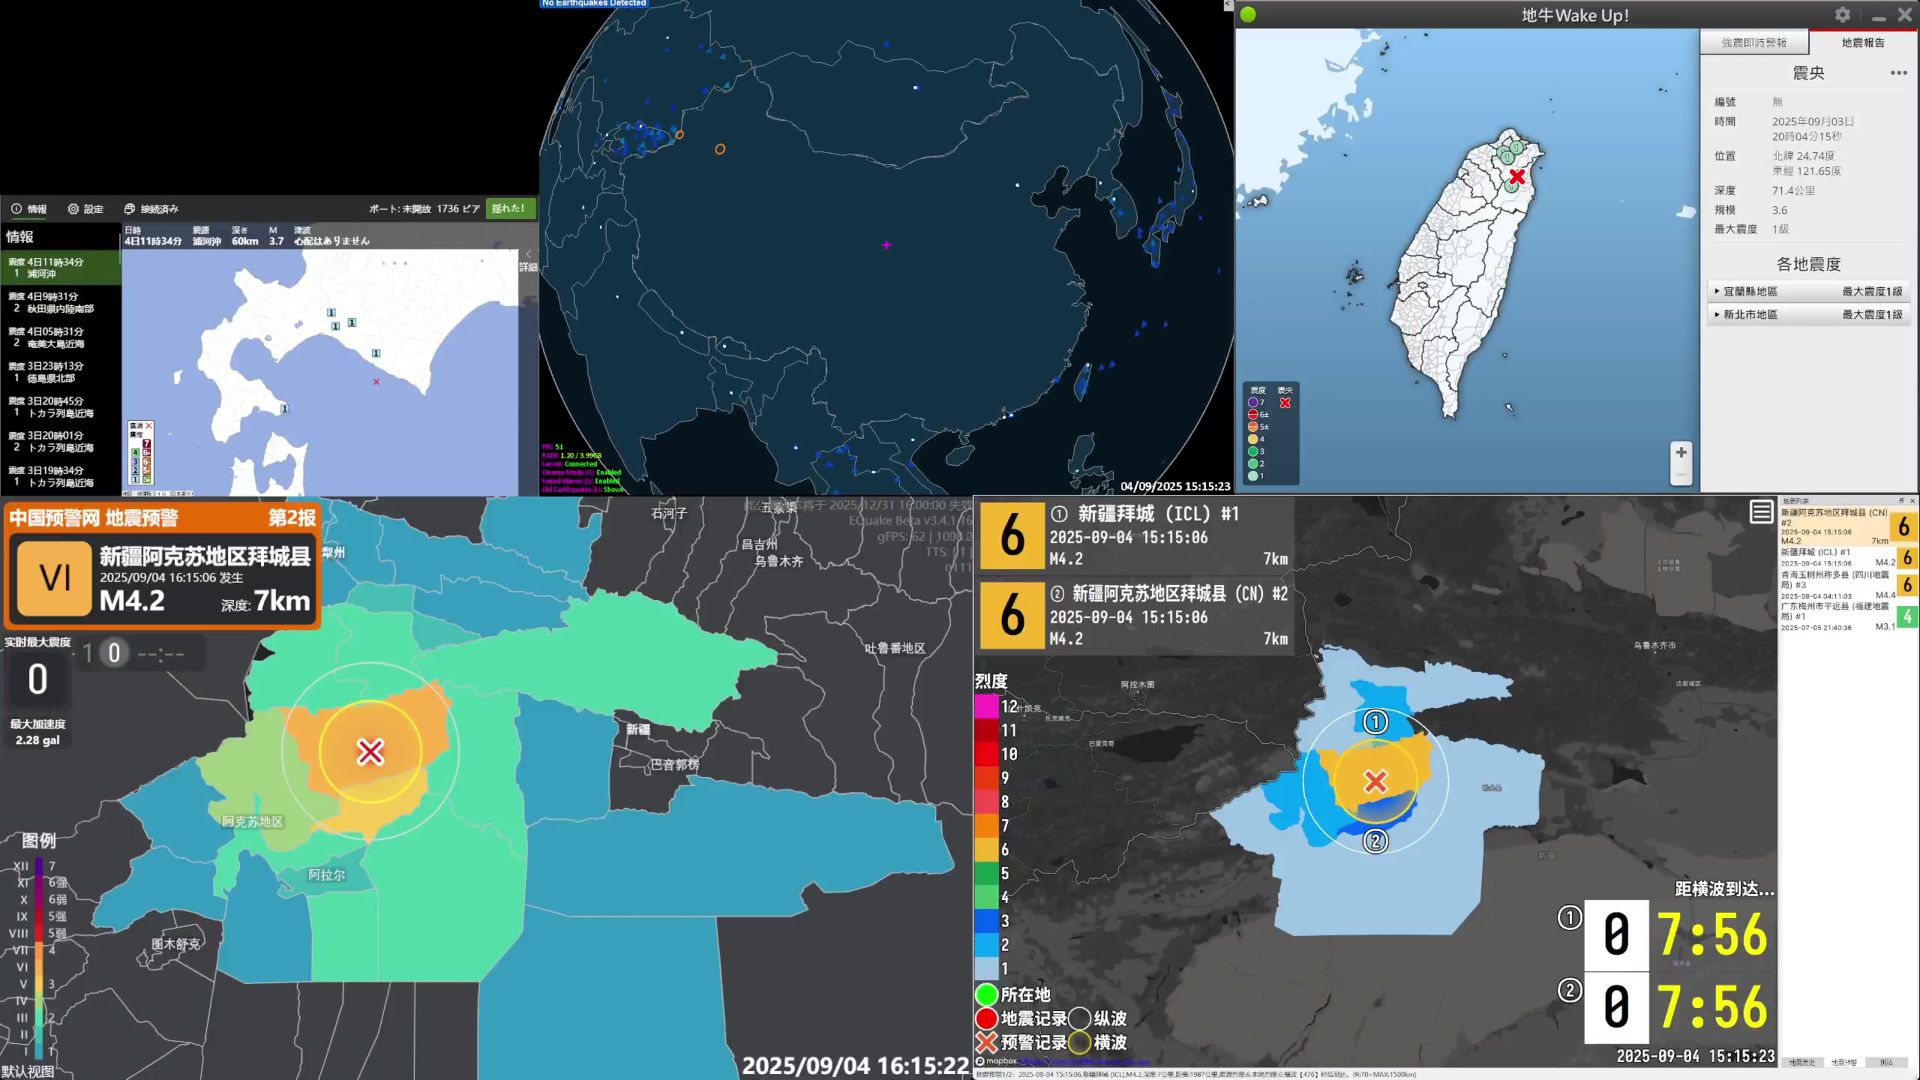The height and width of the screenshot is (1080, 1920).
Task: Toggle the green status light on 地牛 title bar
Action: [x=1248, y=15]
